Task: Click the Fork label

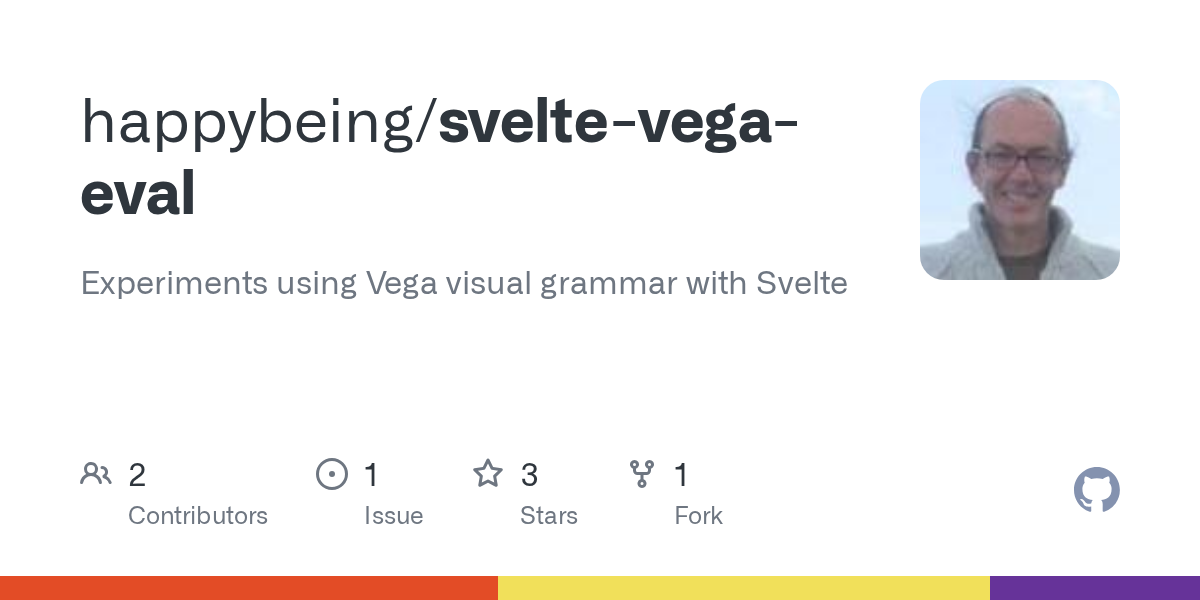Action: coord(698,516)
